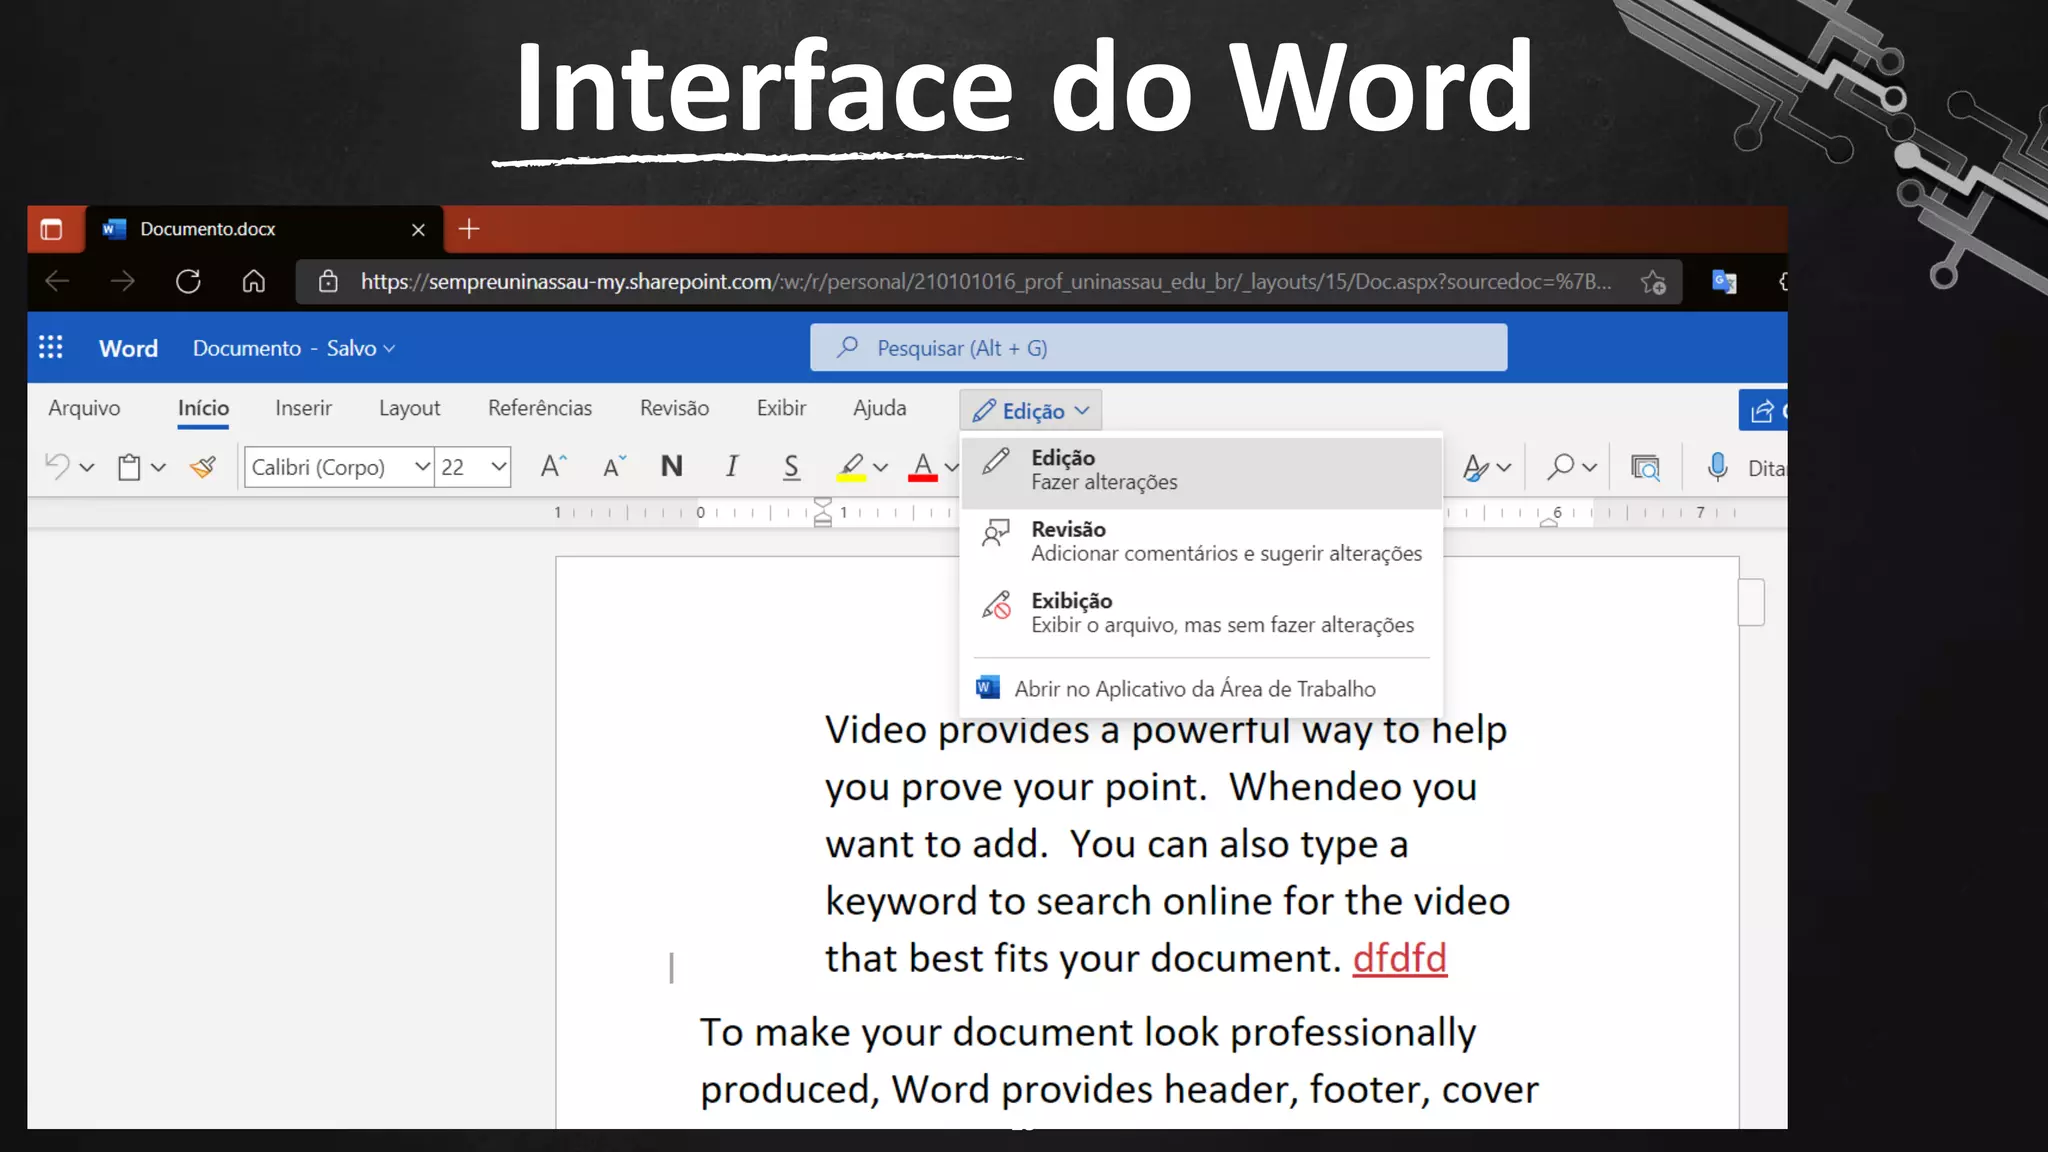Switch to the Início tab
Image resolution: width=2048 pixels, height=1152 pixels.
point(203,408)
